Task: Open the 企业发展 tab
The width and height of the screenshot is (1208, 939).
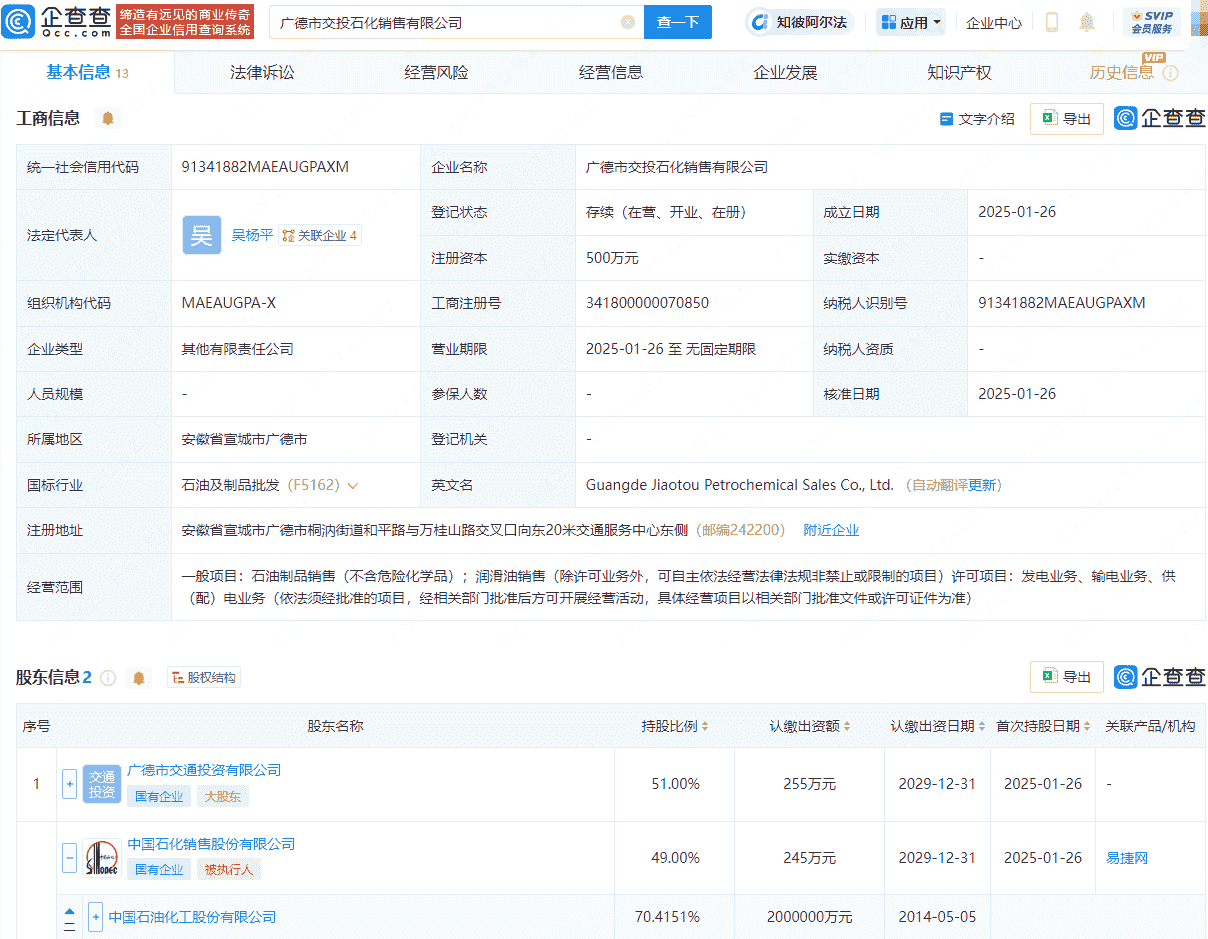Action: pyautogui.click(x=784, y=71)
